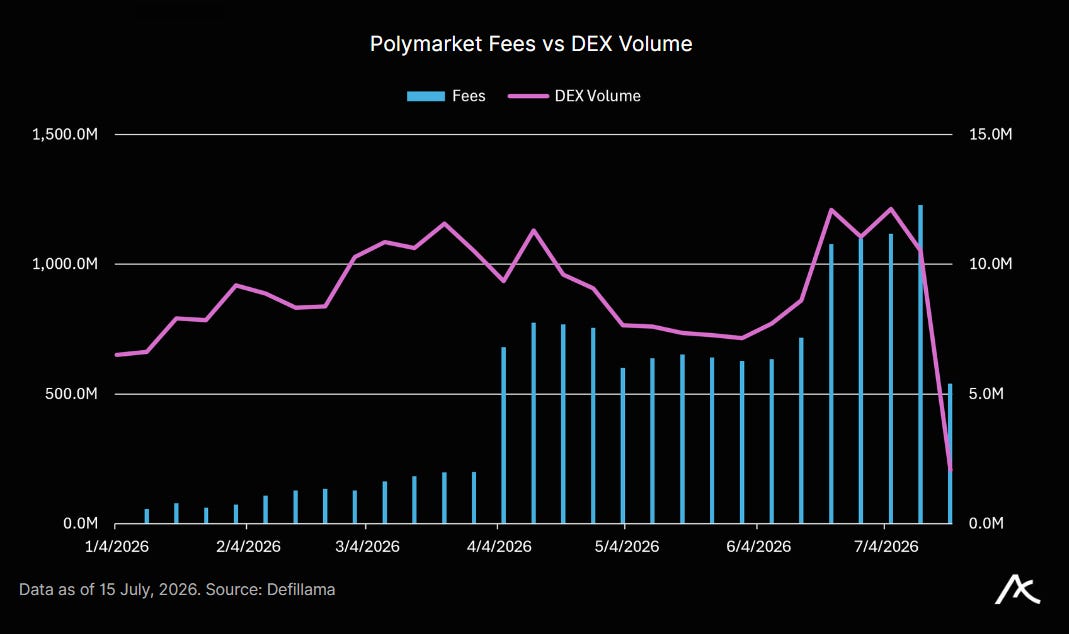Click the 2/4/2026 date label
Viewport: 1069px width, 634px height.
click(x=248, y=547)
